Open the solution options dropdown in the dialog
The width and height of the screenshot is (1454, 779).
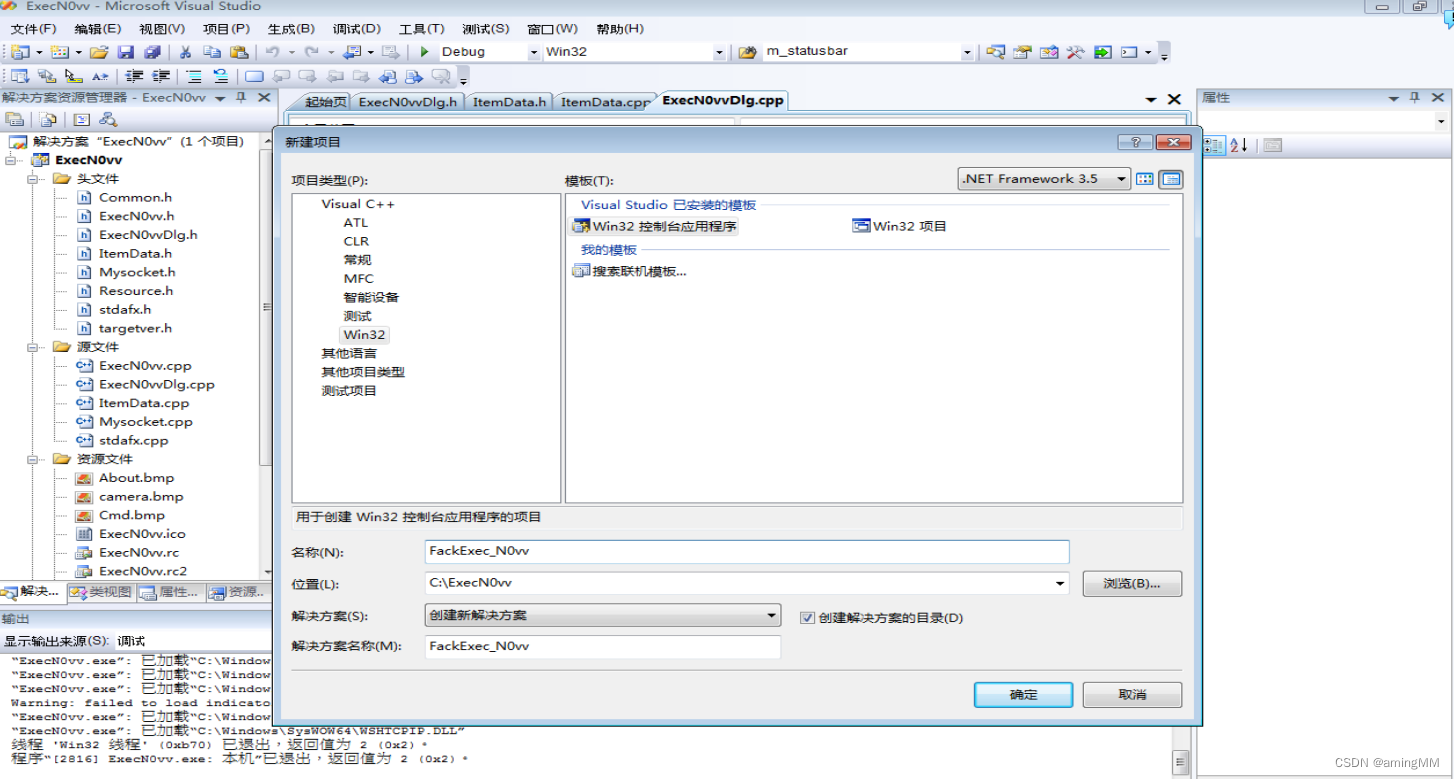coord(603,616)
